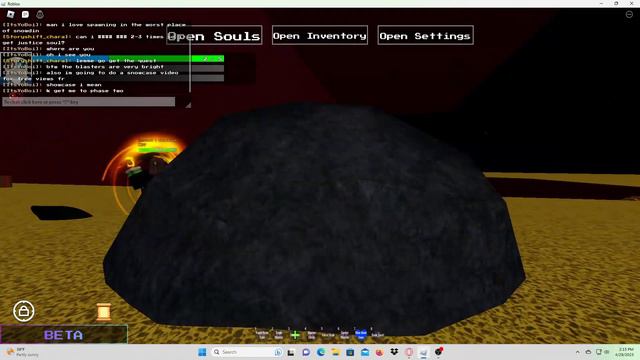The height and width of the screenshot is (360, 640).
Task: Open File Explorer from taskbar
Action: 336,352
